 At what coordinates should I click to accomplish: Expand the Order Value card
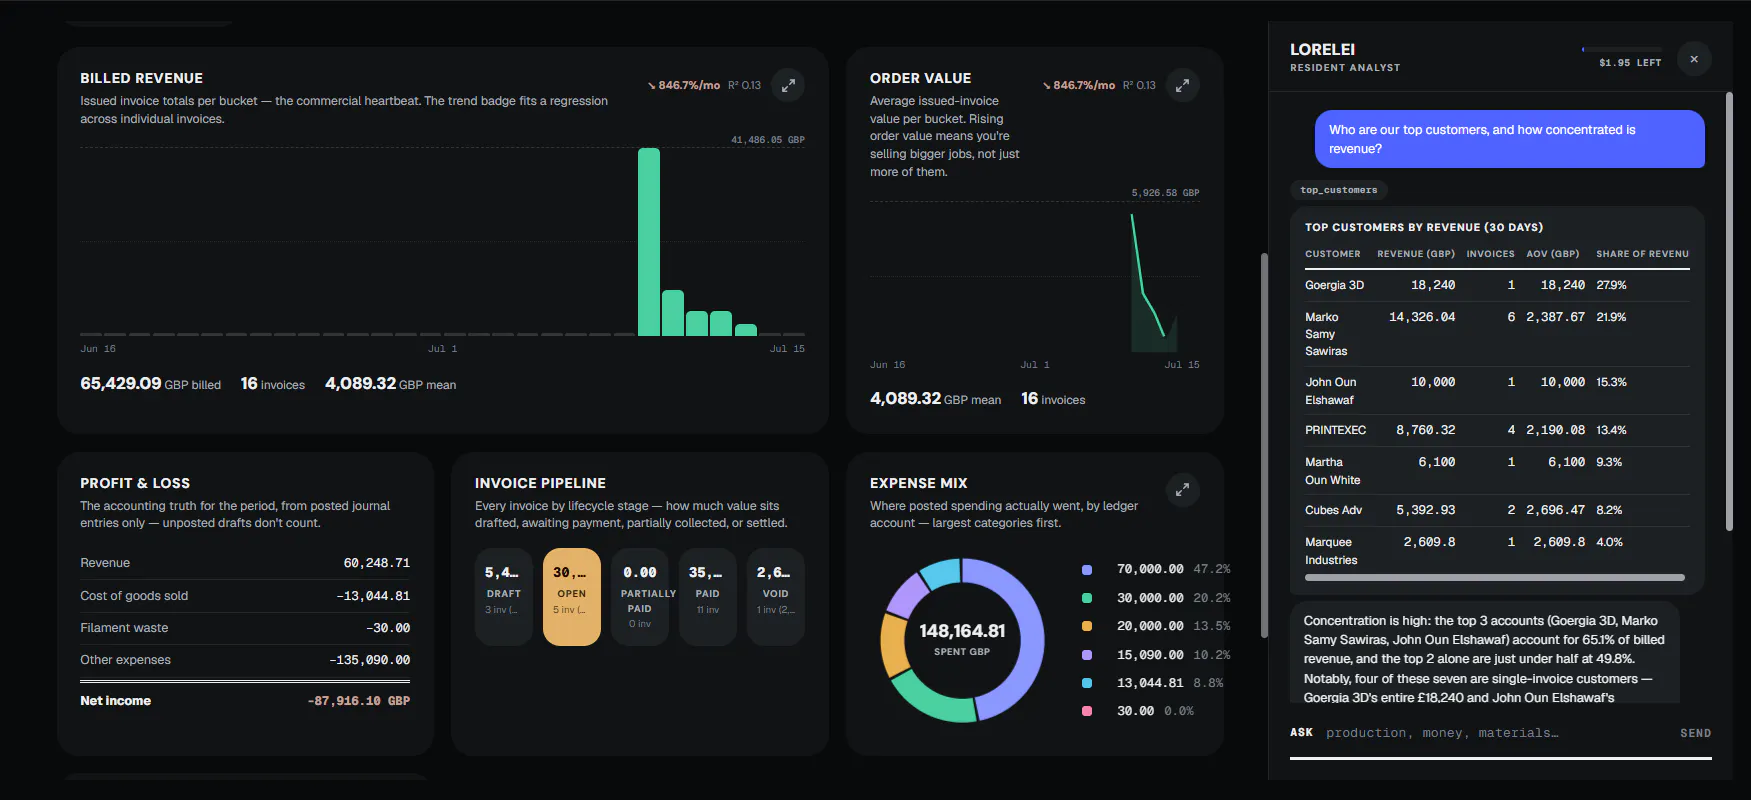[1182, 85]
